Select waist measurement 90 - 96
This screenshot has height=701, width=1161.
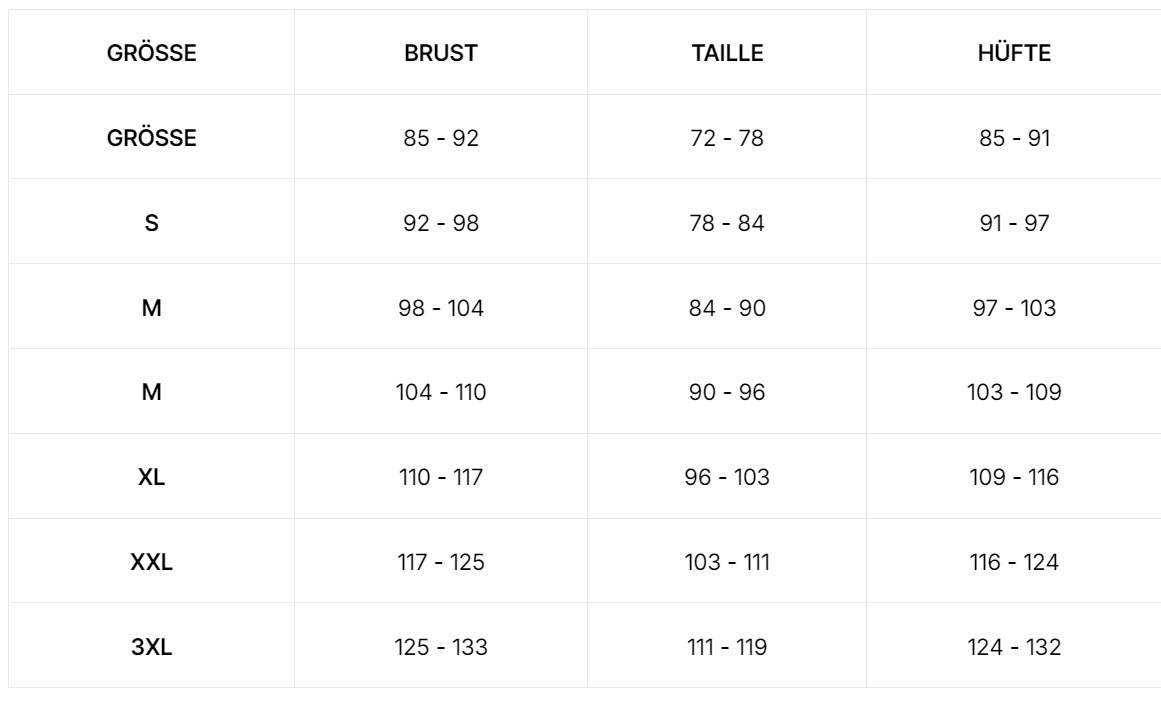[x=727, y=393]
